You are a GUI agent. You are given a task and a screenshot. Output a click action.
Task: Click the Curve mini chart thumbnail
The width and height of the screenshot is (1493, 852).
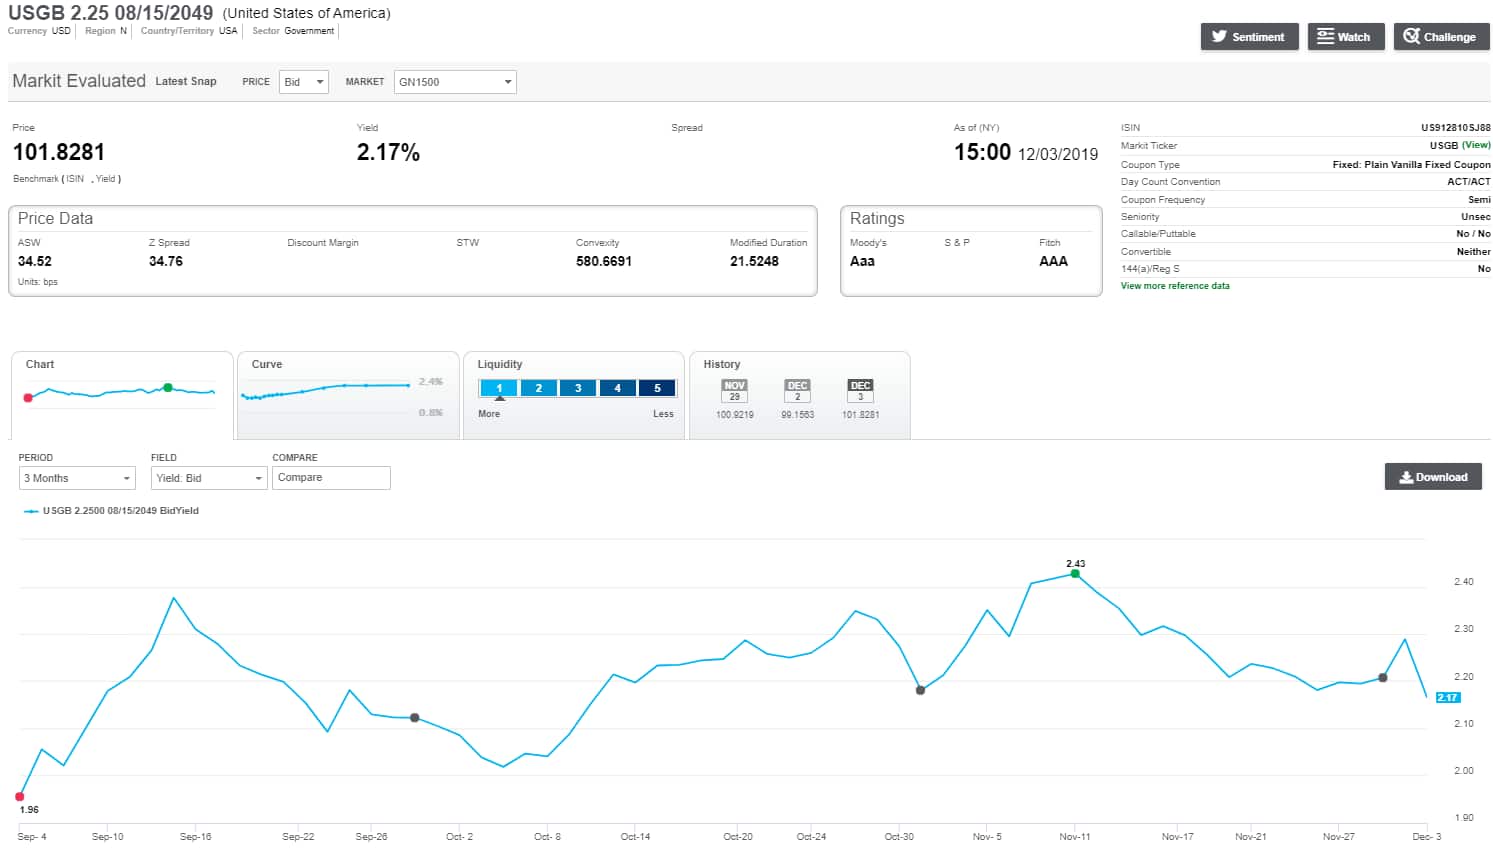pos(326,391)
